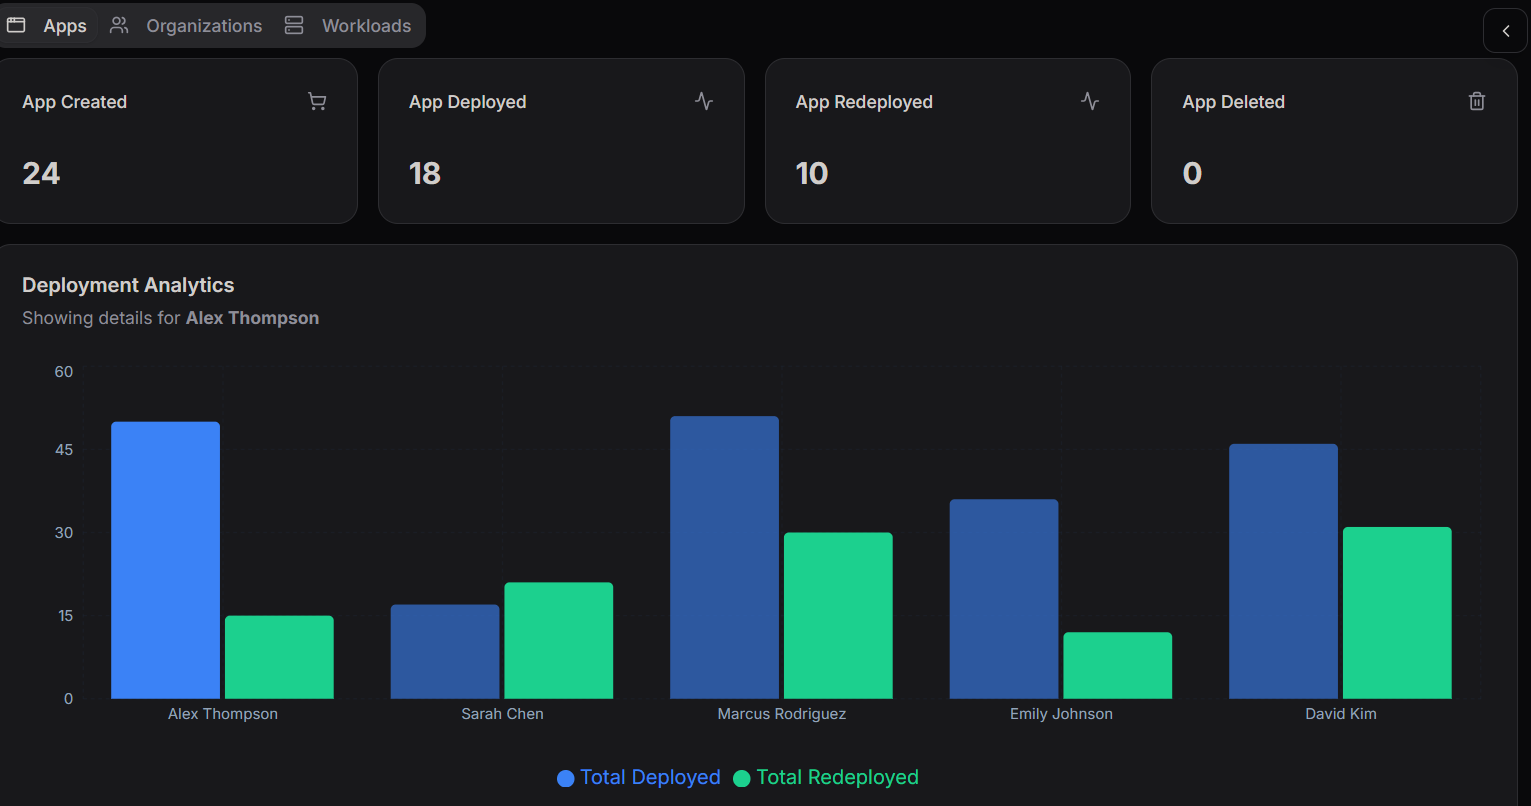1531x806 pixels.
Task: Click the activity pulse icon in App Deployed
Action: (x=704, y=101)
